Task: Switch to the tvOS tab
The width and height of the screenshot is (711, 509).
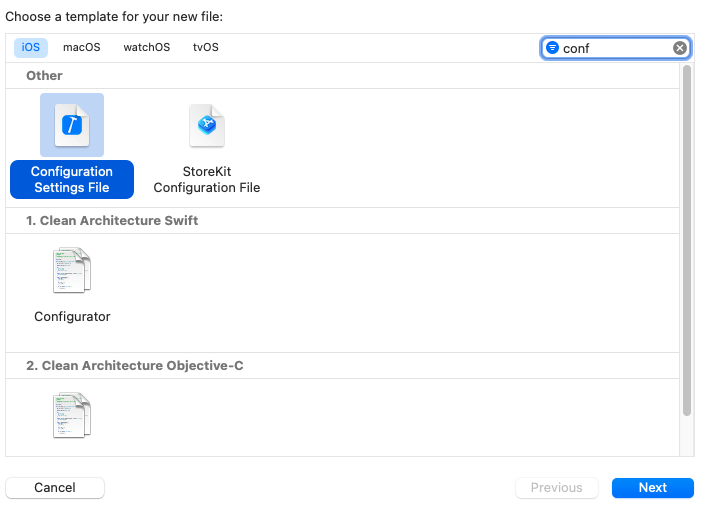Action: coord(205,48)
